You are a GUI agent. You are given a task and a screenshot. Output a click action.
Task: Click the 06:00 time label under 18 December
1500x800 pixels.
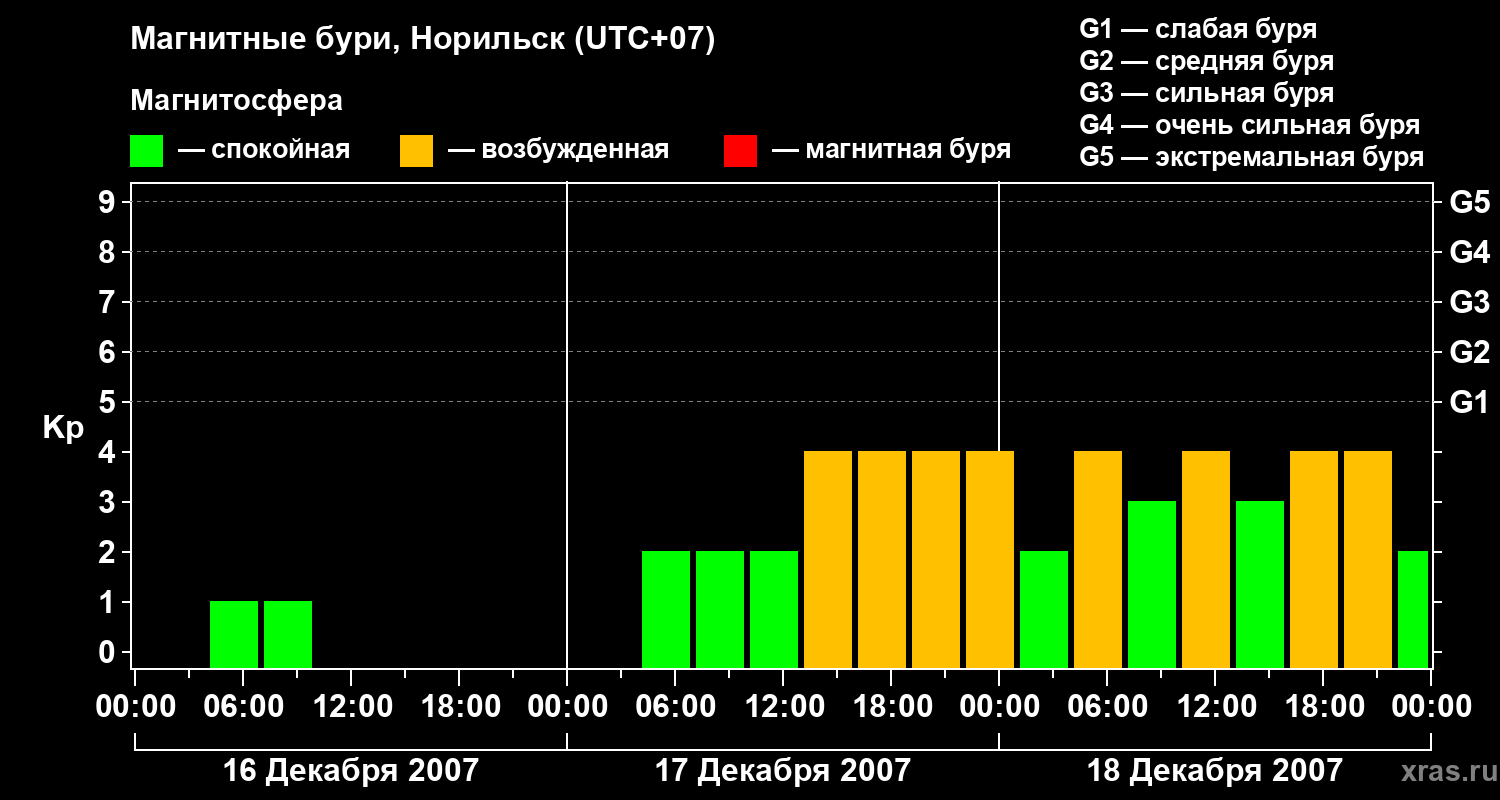pyautogui.click(x=1106, y=707)
